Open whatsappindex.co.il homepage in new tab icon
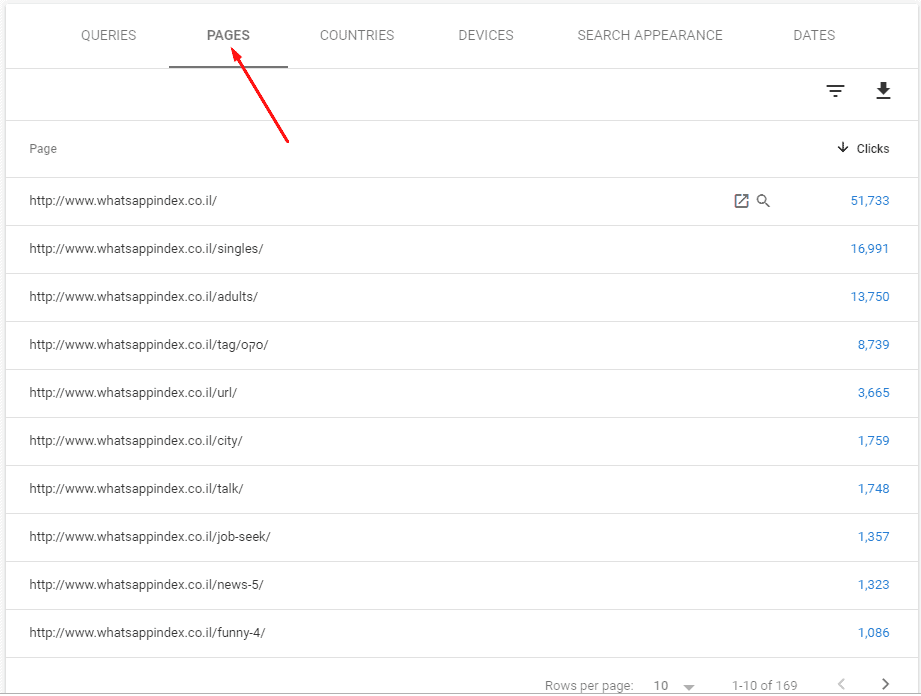This screenshot has height=696, width=921. [x=741, y=201]
